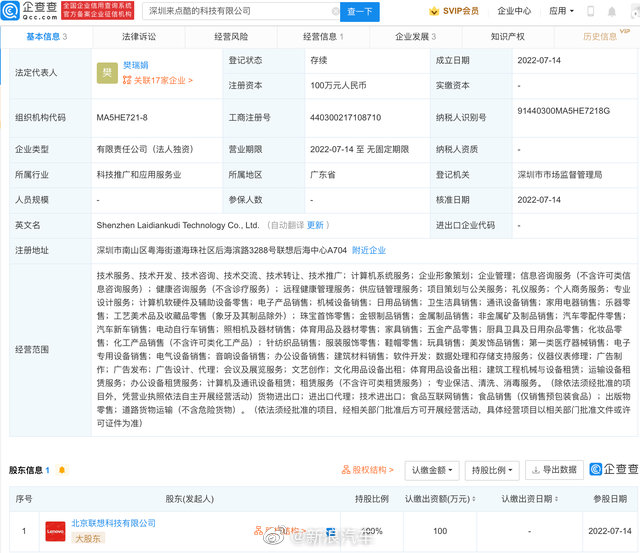The width and height of the screenshot is (640, 553).
Task: Open SVIP会员 link
Action: [x=461, y=11]
